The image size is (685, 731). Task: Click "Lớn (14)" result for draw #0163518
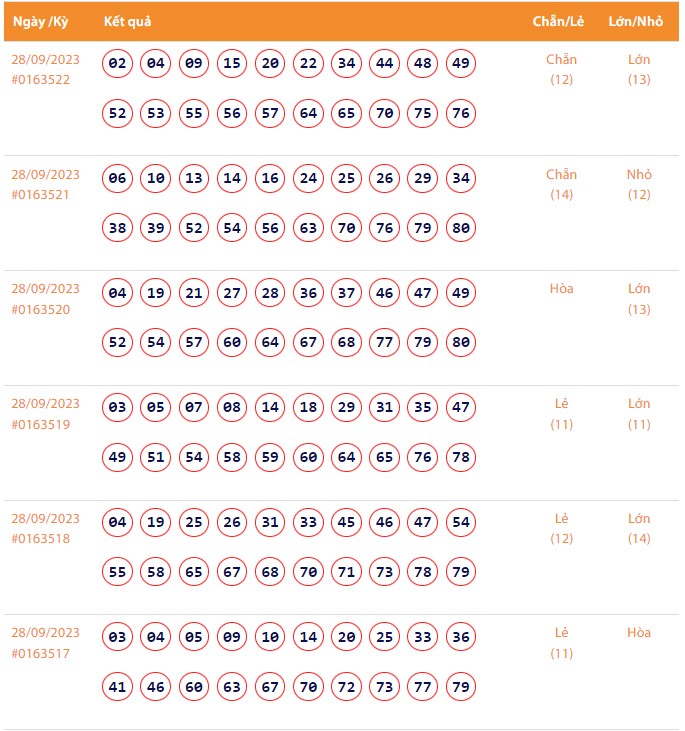tap(639, 528)
